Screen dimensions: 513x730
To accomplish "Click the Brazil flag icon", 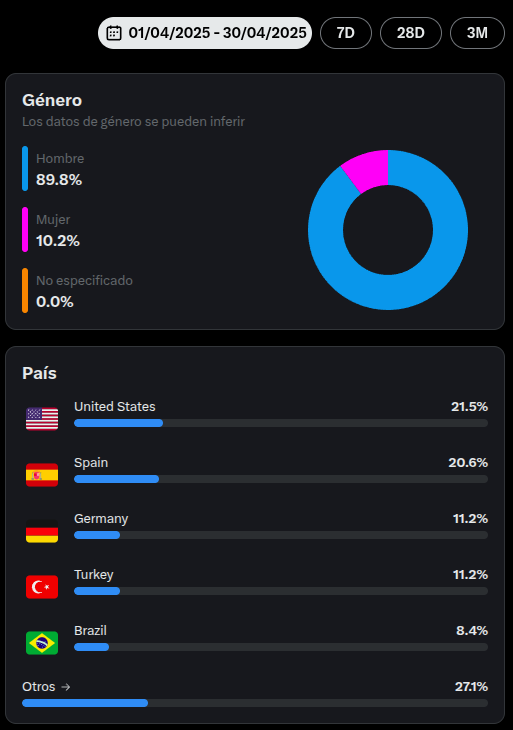I will coord(42,642).
